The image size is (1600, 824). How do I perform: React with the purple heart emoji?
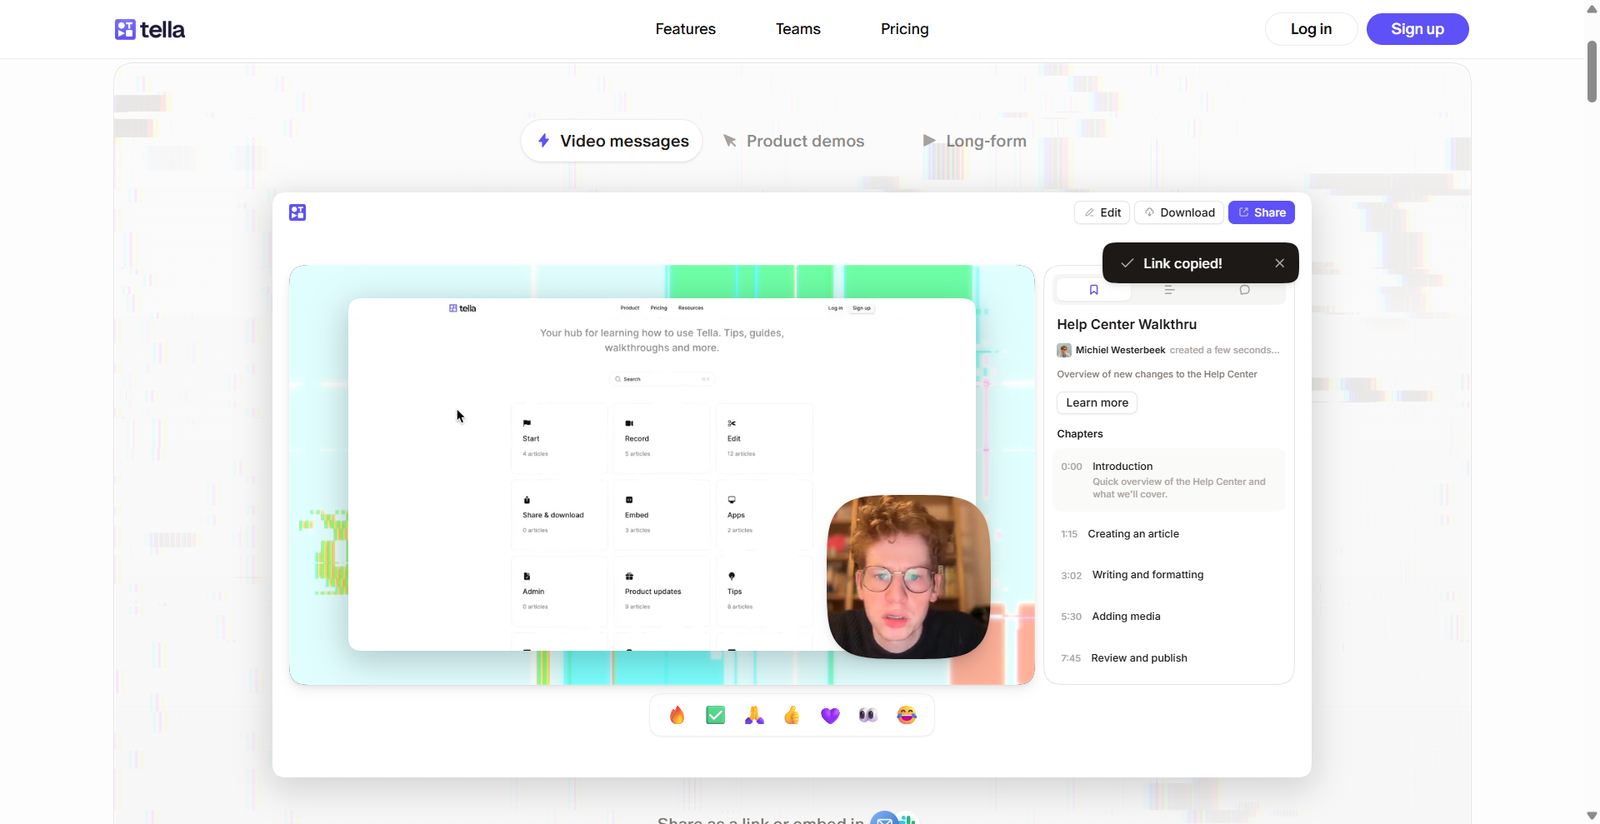click(x=830, y=715)
